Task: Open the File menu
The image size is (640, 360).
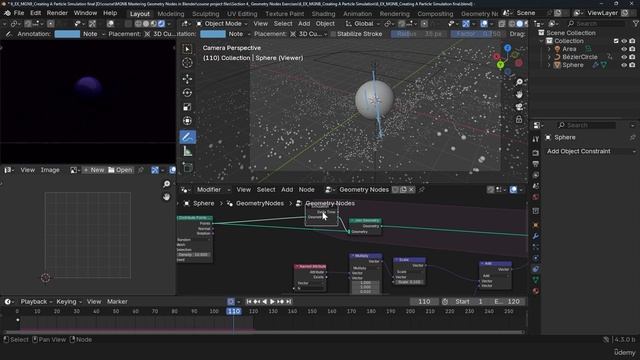Action: click(x=19, y=13)
